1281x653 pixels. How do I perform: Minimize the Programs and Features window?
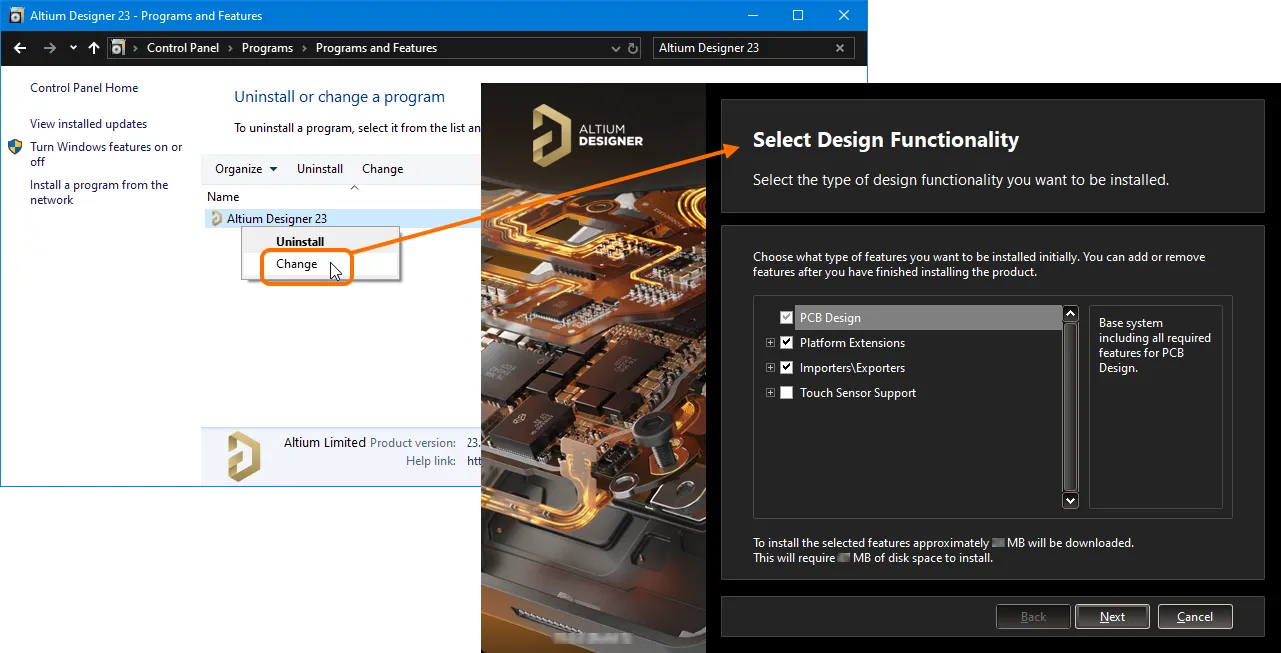(752, 15)
